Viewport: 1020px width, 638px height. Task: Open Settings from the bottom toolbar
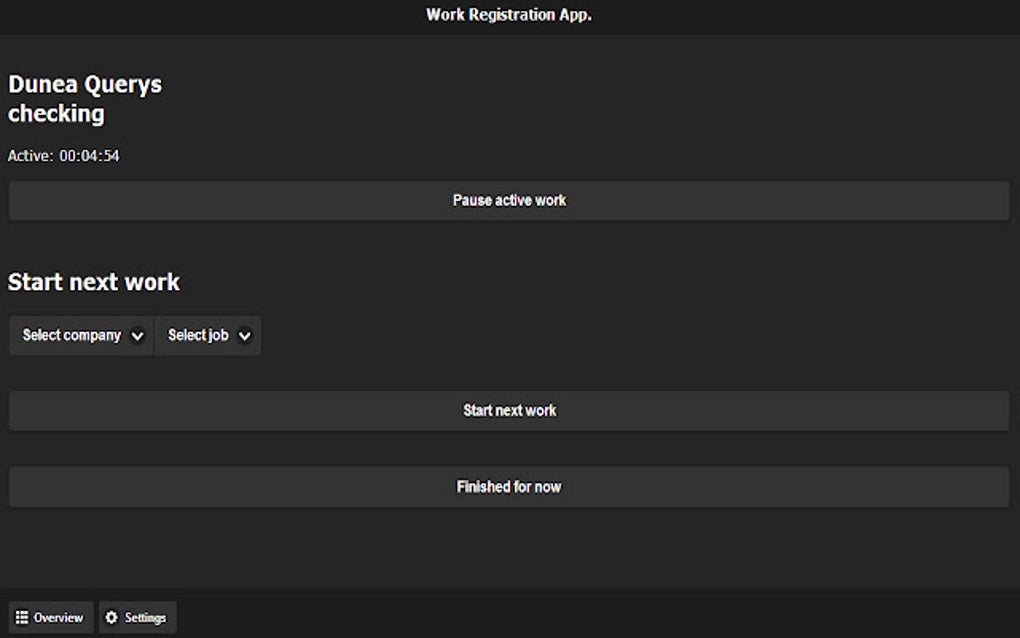coord(137,617)
